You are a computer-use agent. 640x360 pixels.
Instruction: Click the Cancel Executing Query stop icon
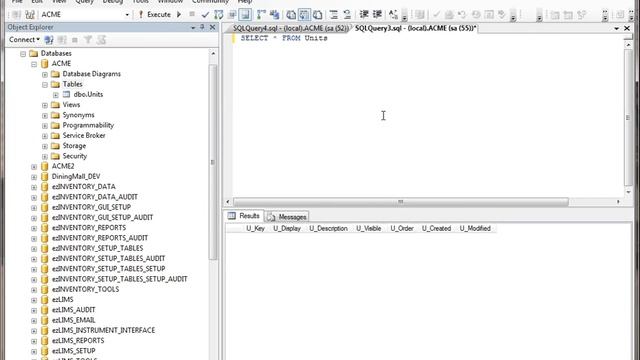pyautogui.click(x=192, y=15)
